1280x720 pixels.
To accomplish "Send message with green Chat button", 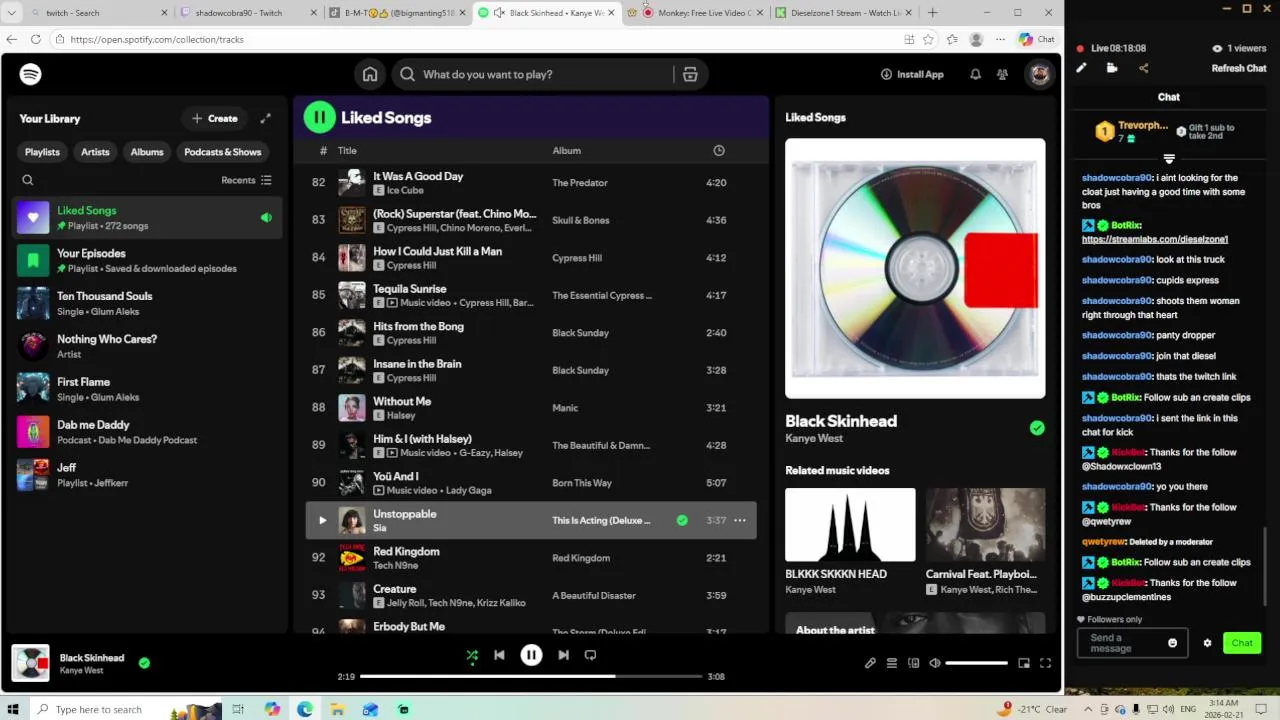I will coord(1242,643).
